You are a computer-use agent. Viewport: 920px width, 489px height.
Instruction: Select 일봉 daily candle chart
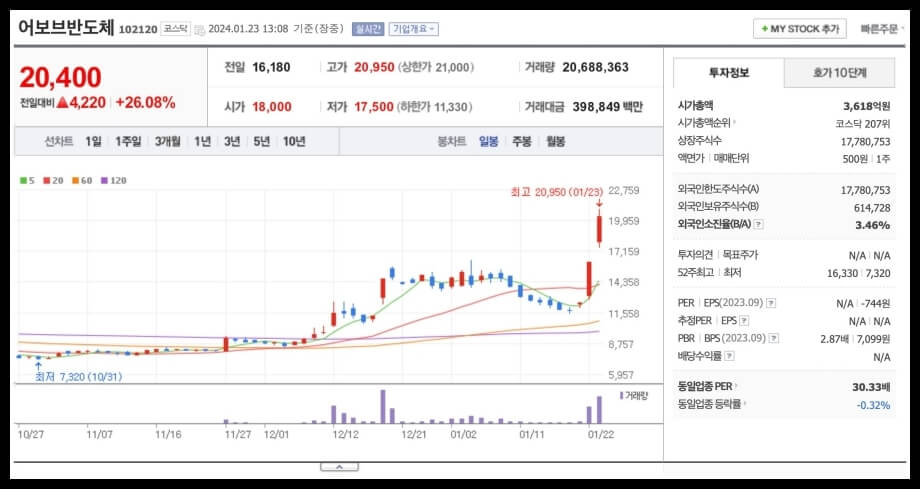[x=489, y=141]
